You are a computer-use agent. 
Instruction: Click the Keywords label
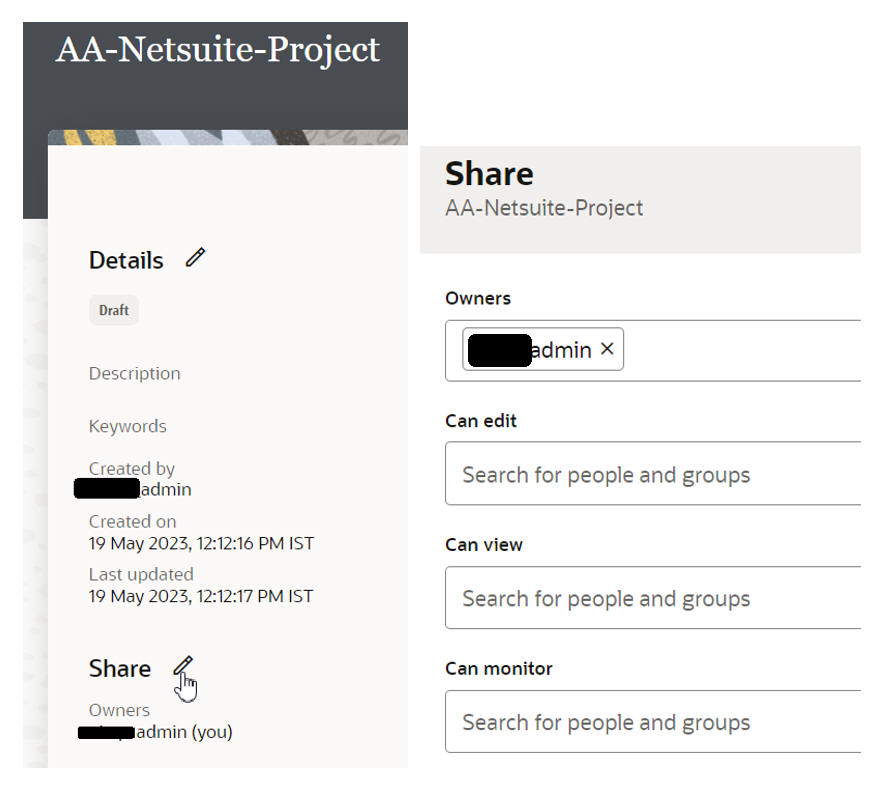point(128,426)
